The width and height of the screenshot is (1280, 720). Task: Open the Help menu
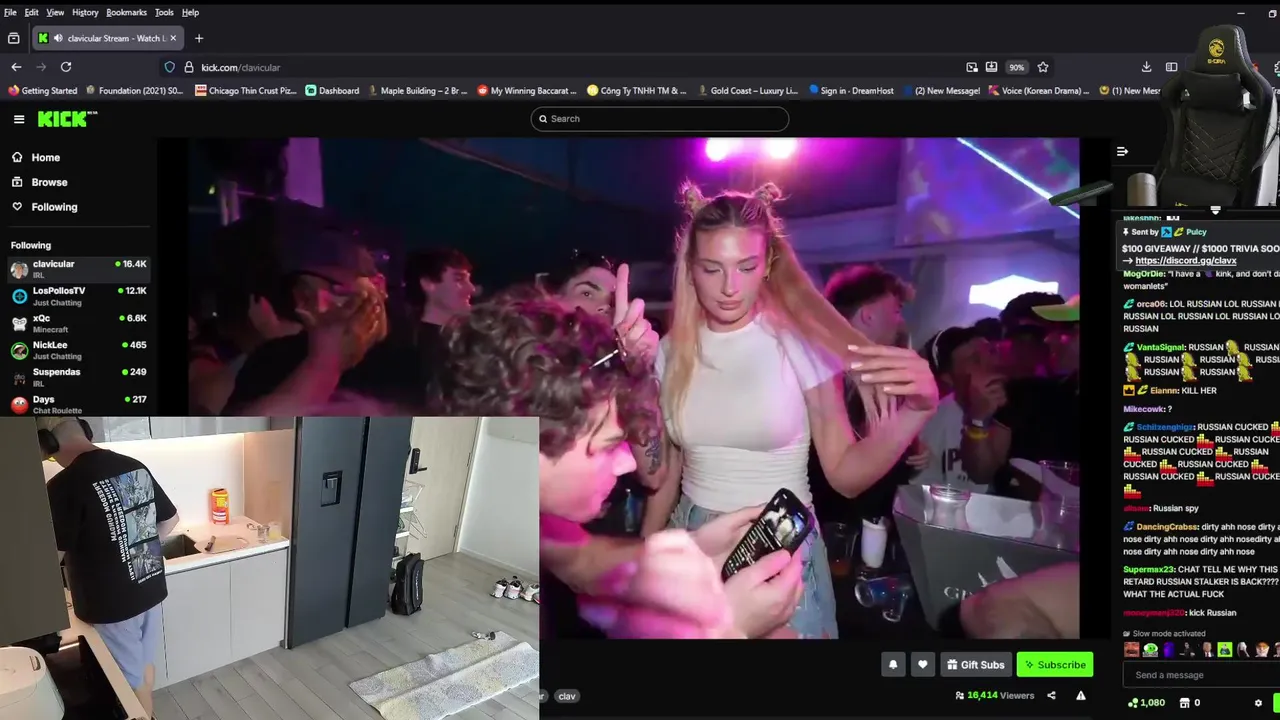tap(190, 12)
